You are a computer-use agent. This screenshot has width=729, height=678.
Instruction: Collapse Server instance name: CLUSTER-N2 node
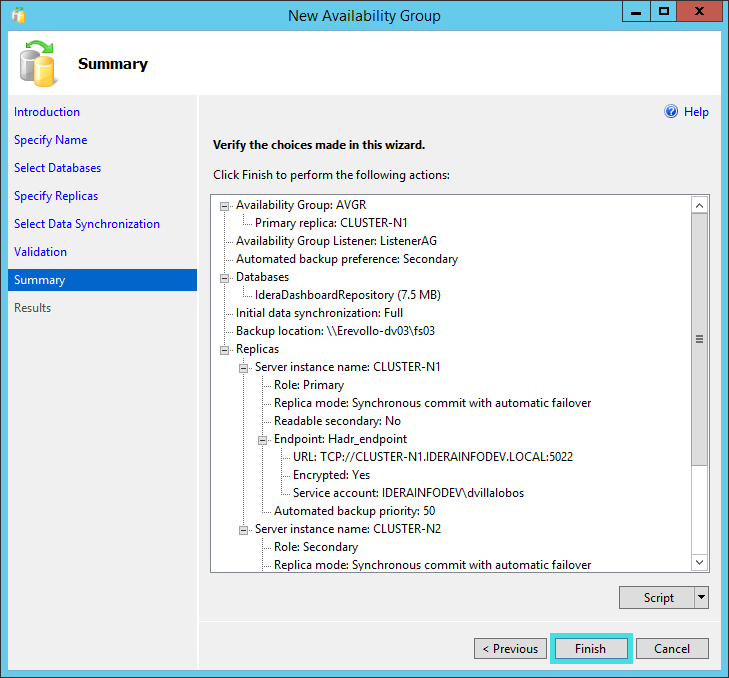click(244, 530)
